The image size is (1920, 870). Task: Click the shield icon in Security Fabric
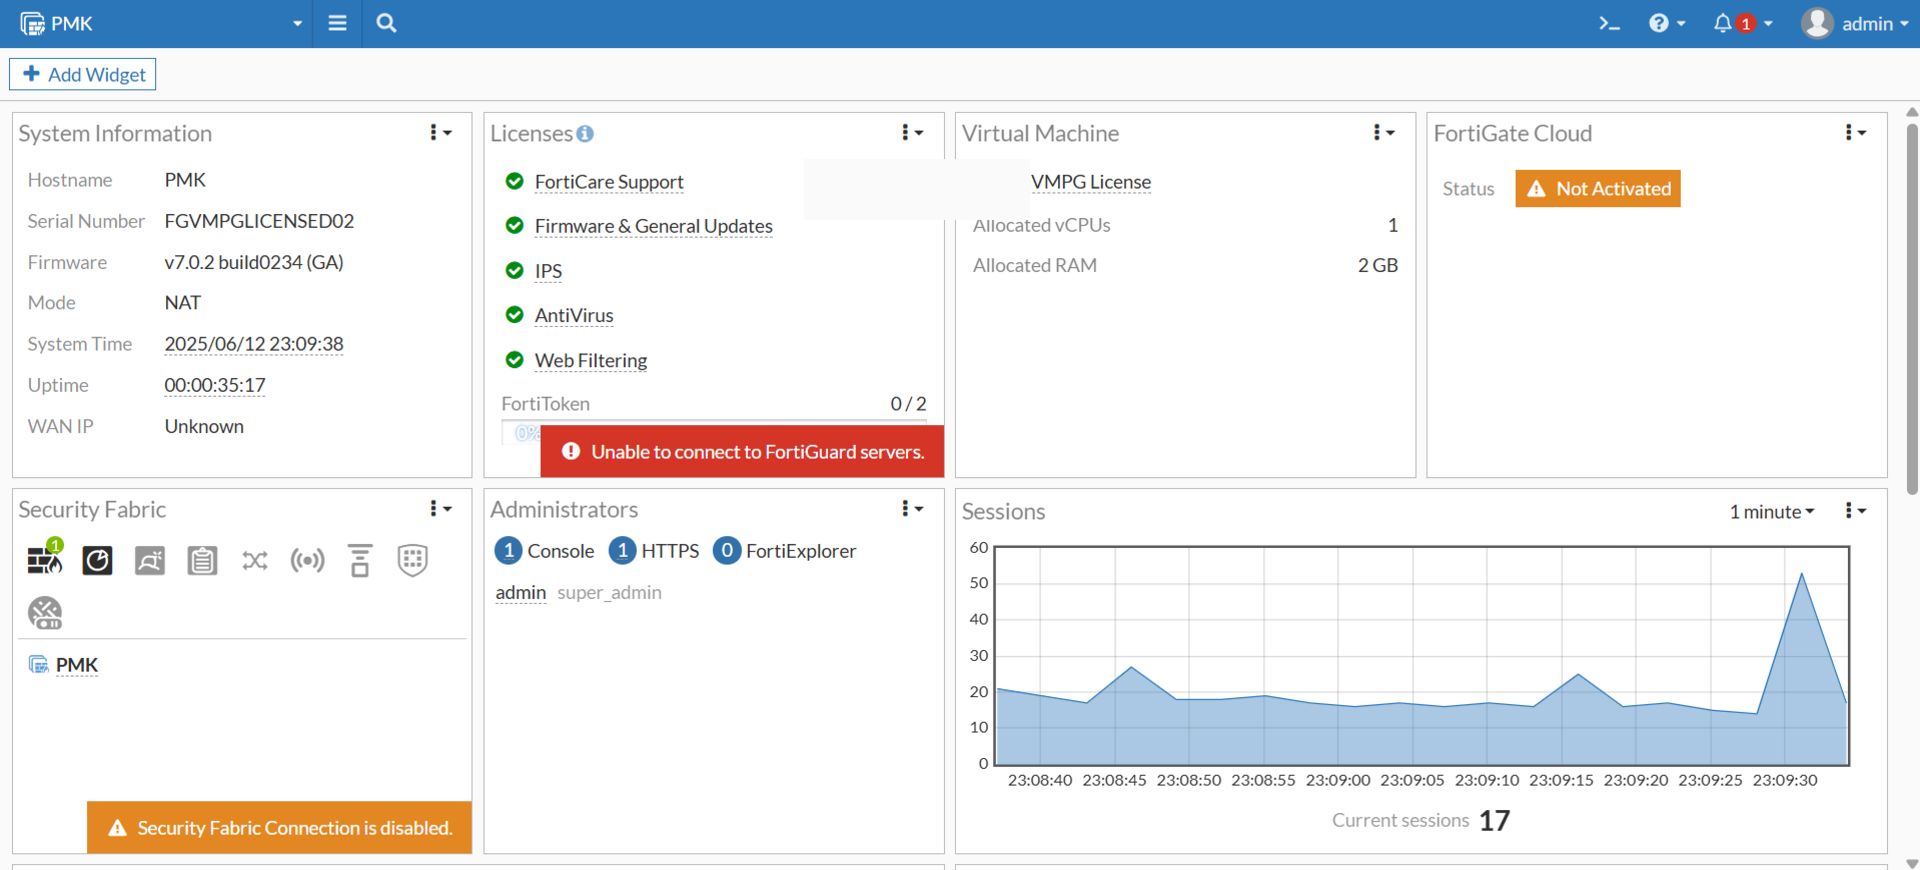click(412, 560)
